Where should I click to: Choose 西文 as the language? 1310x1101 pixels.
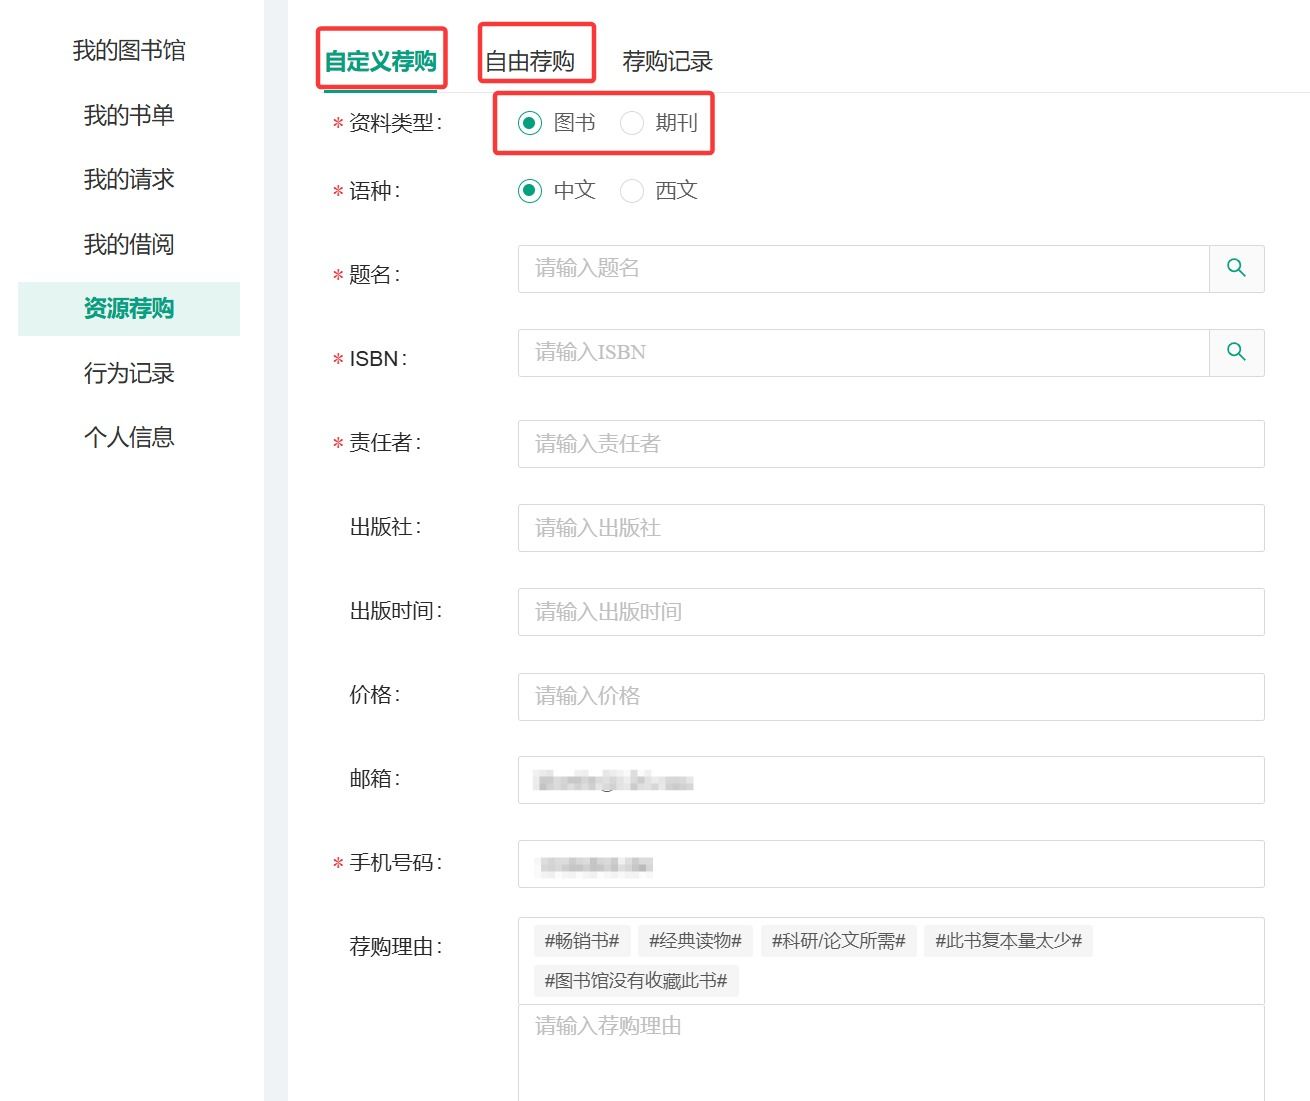(632, 191)
